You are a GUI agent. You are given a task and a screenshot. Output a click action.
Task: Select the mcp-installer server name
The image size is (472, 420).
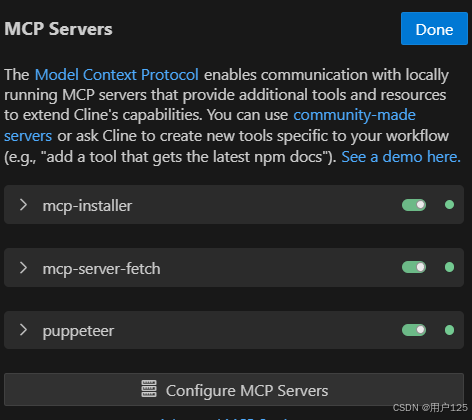pos(87,206)
